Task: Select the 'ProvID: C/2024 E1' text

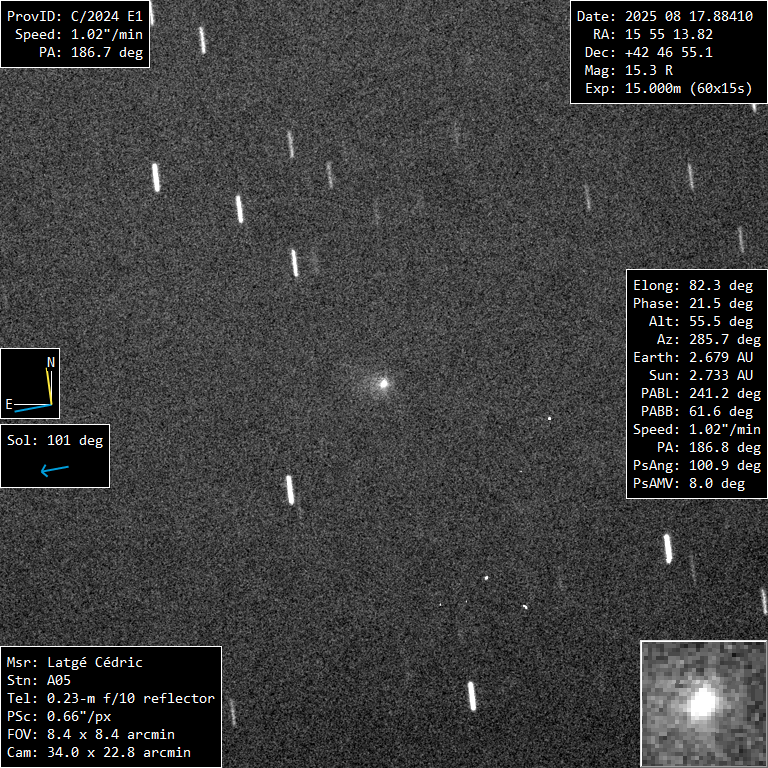Action: (74, 16)
